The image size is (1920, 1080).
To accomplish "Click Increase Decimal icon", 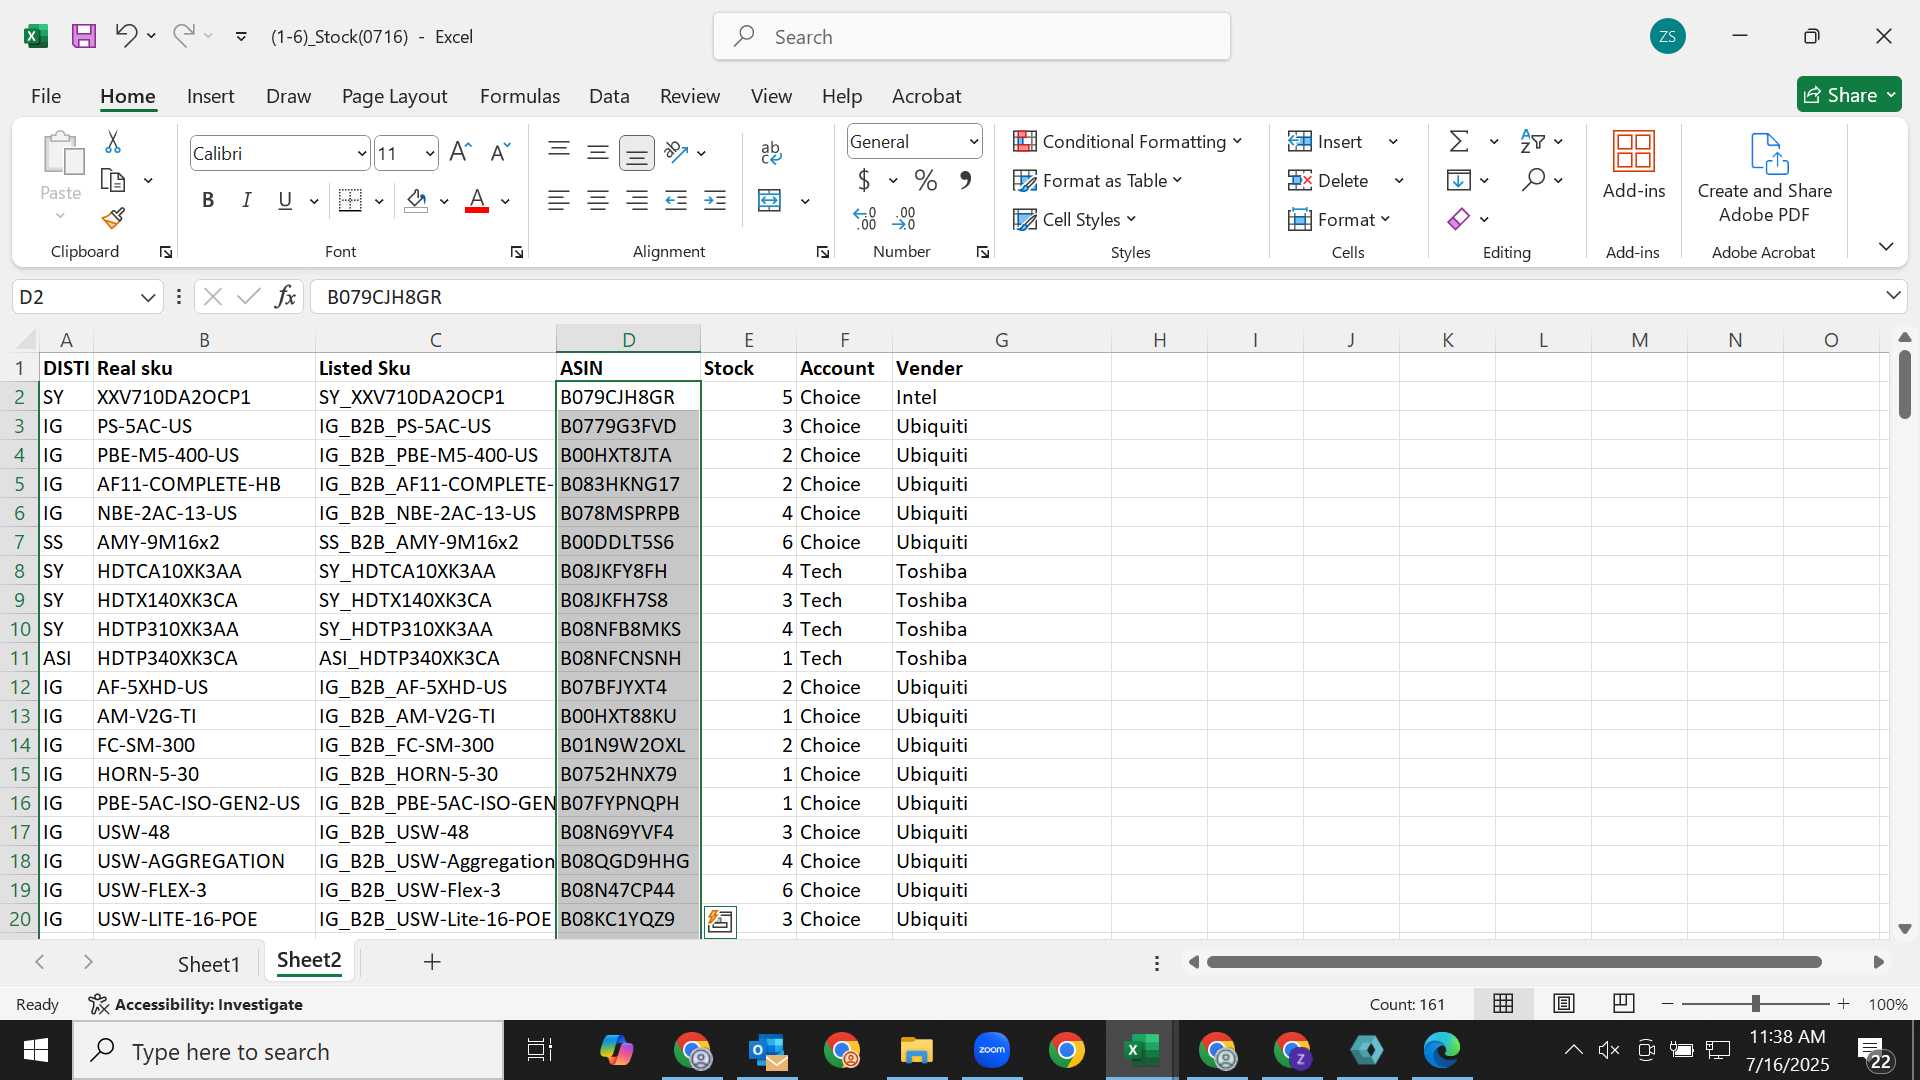I will point(865,218).
